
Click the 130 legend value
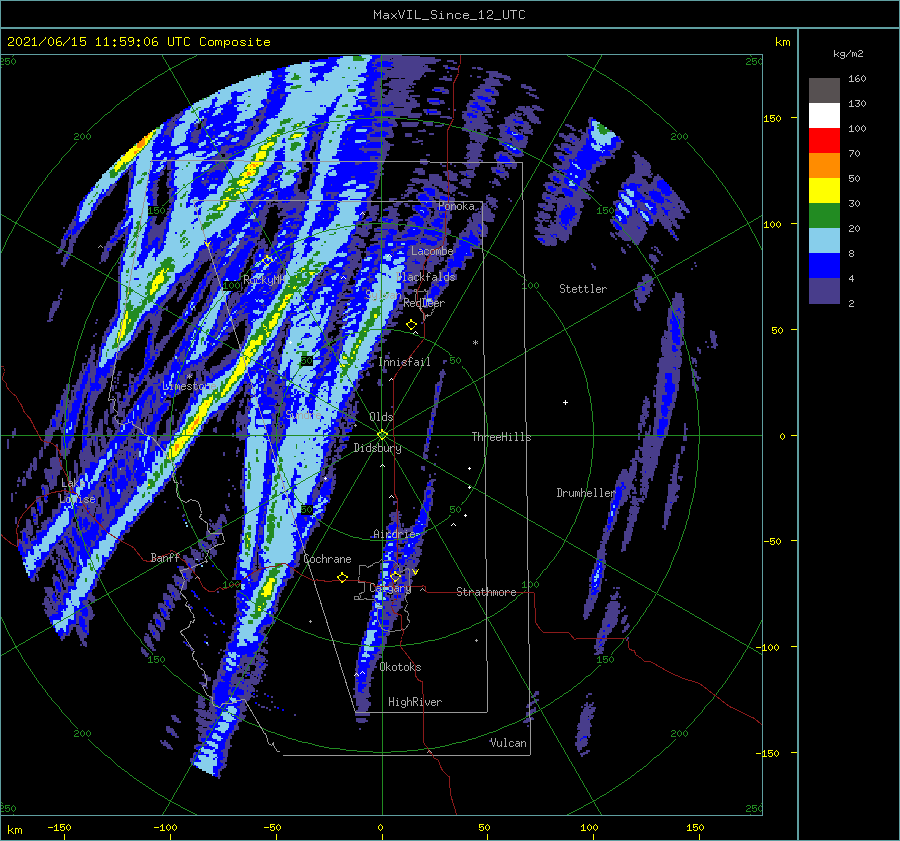pos(857,104)
